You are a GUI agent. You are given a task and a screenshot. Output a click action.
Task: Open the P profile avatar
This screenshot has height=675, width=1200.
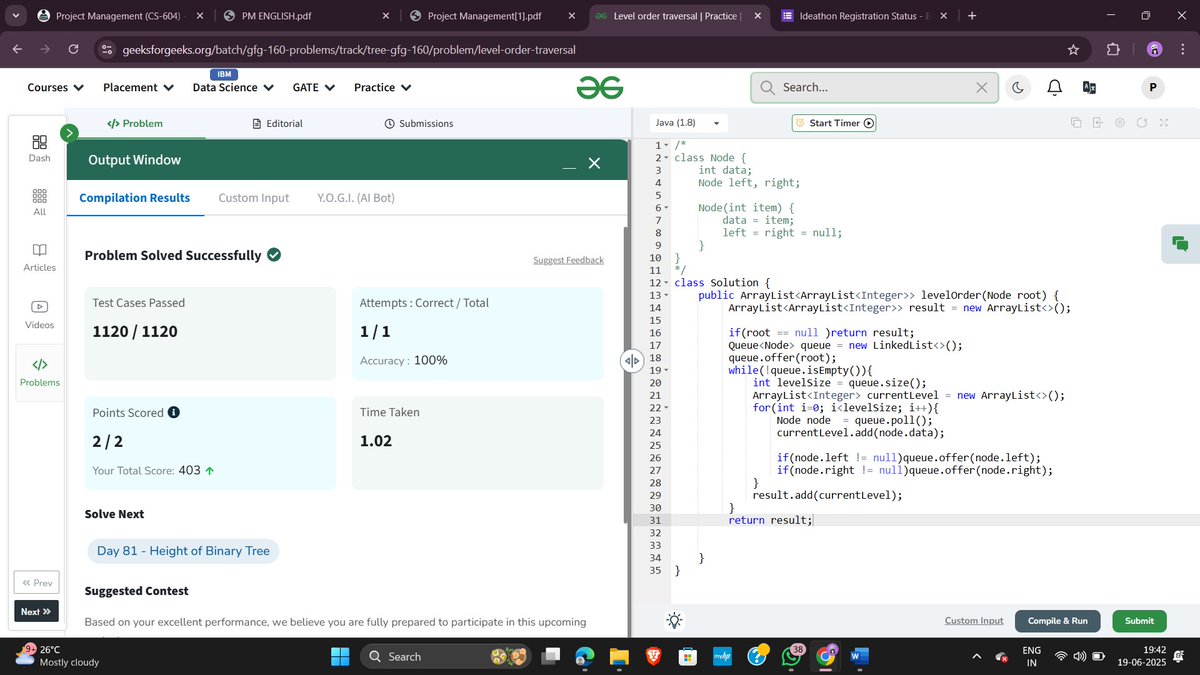1152,88
